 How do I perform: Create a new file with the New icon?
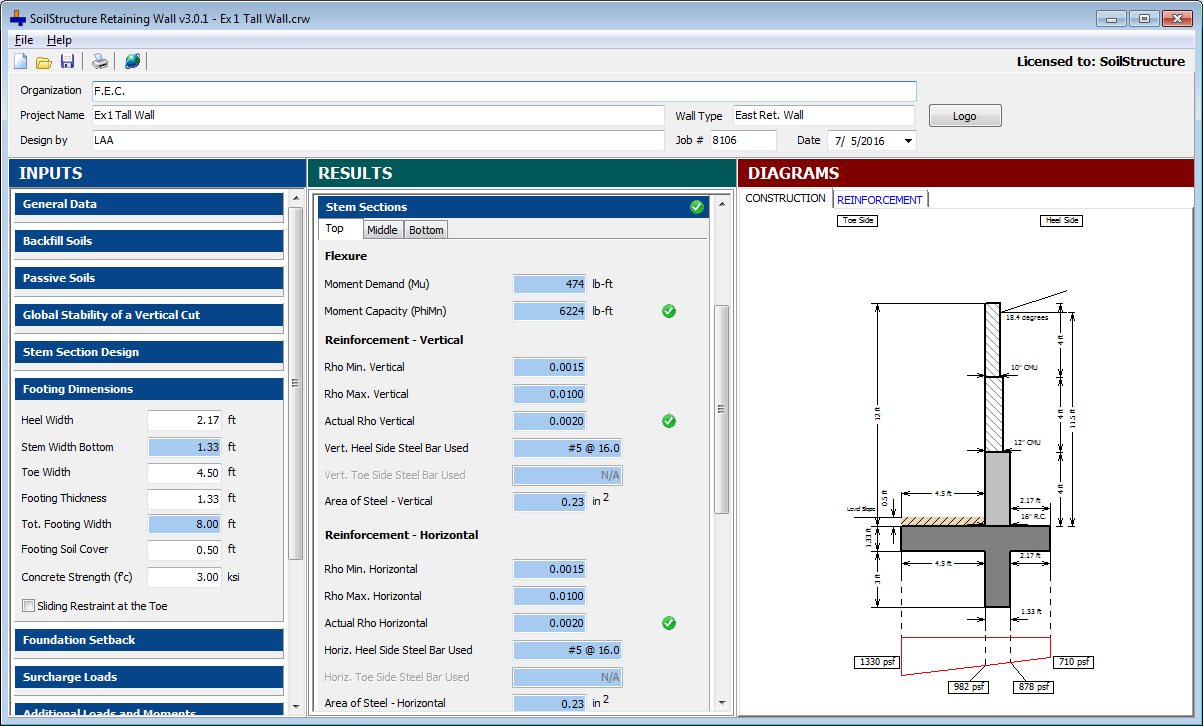[x=18, y=61]
